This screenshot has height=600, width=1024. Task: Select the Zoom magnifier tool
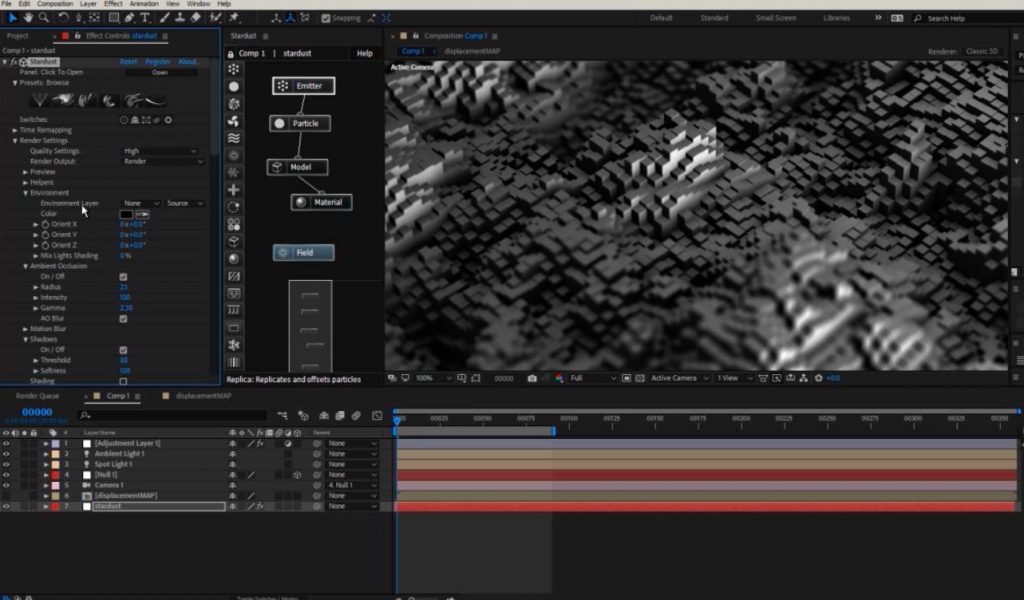point(44,18)
